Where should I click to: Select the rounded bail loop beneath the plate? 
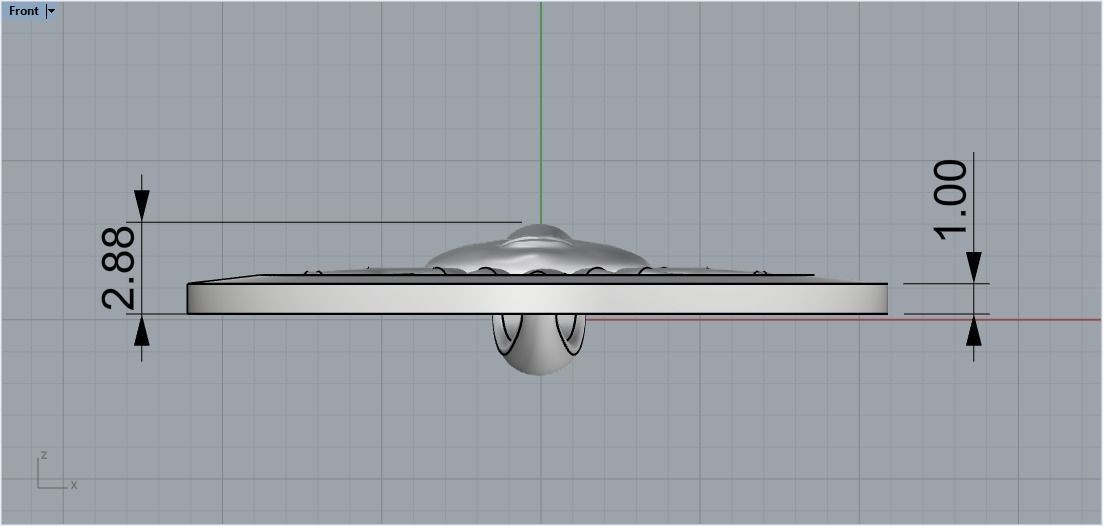538,345
